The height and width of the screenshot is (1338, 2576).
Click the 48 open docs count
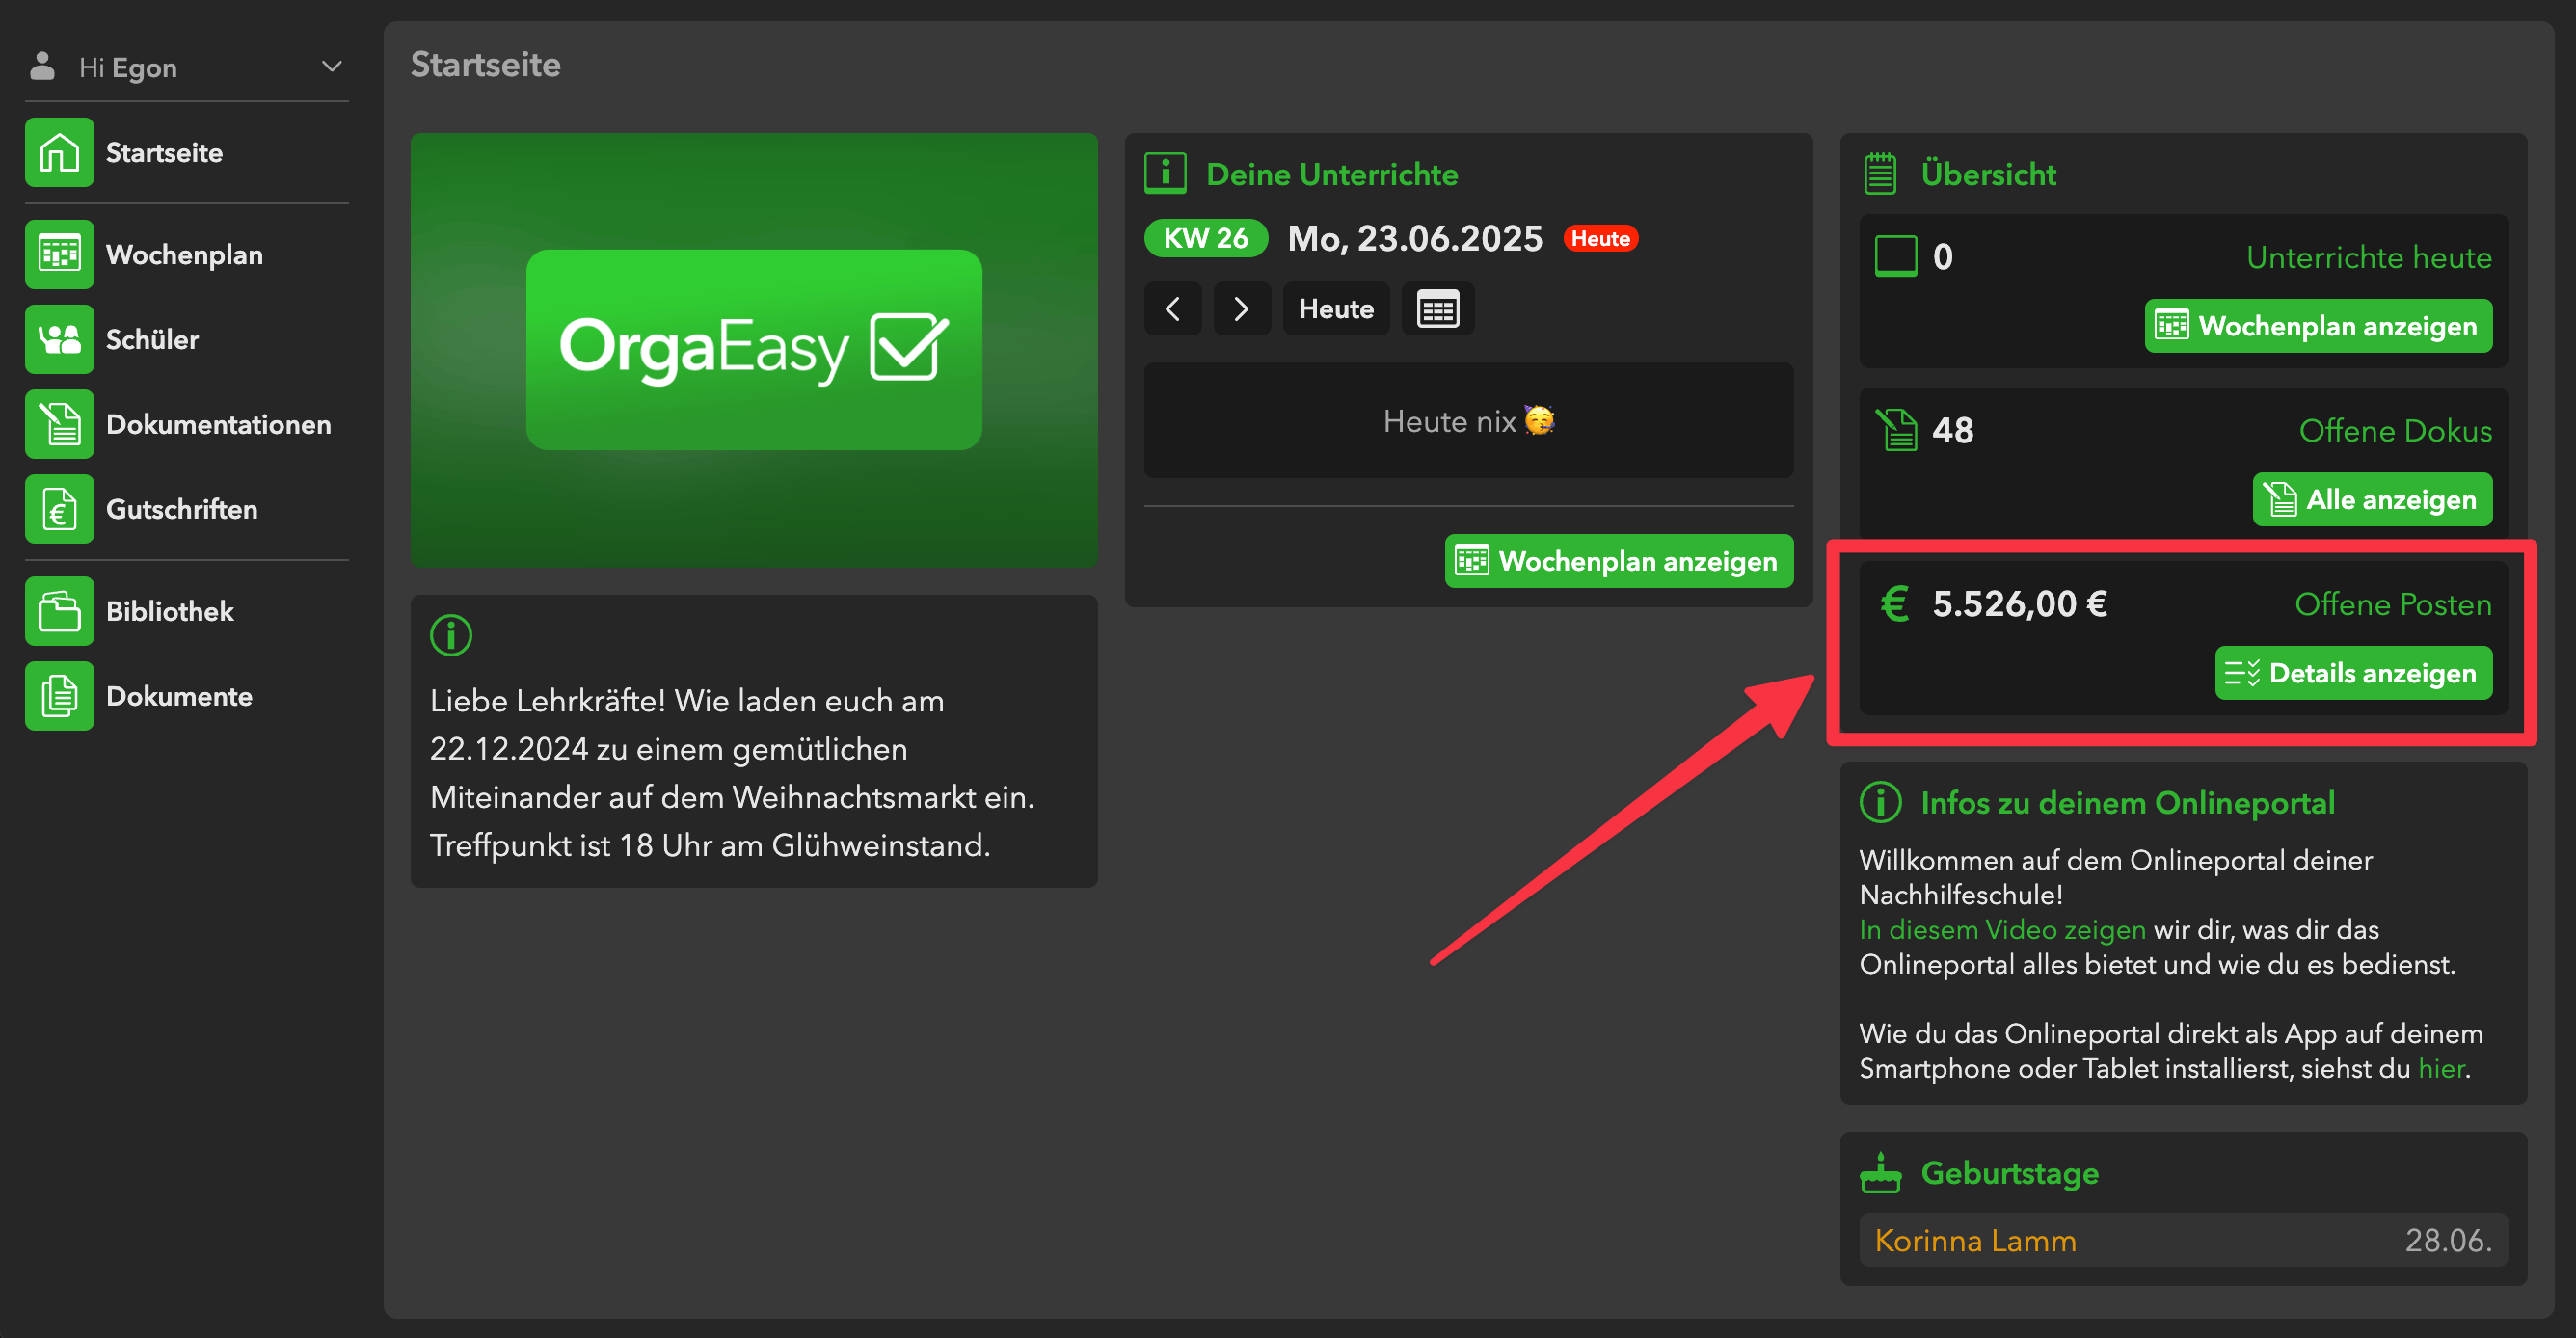pos(1952,430)
